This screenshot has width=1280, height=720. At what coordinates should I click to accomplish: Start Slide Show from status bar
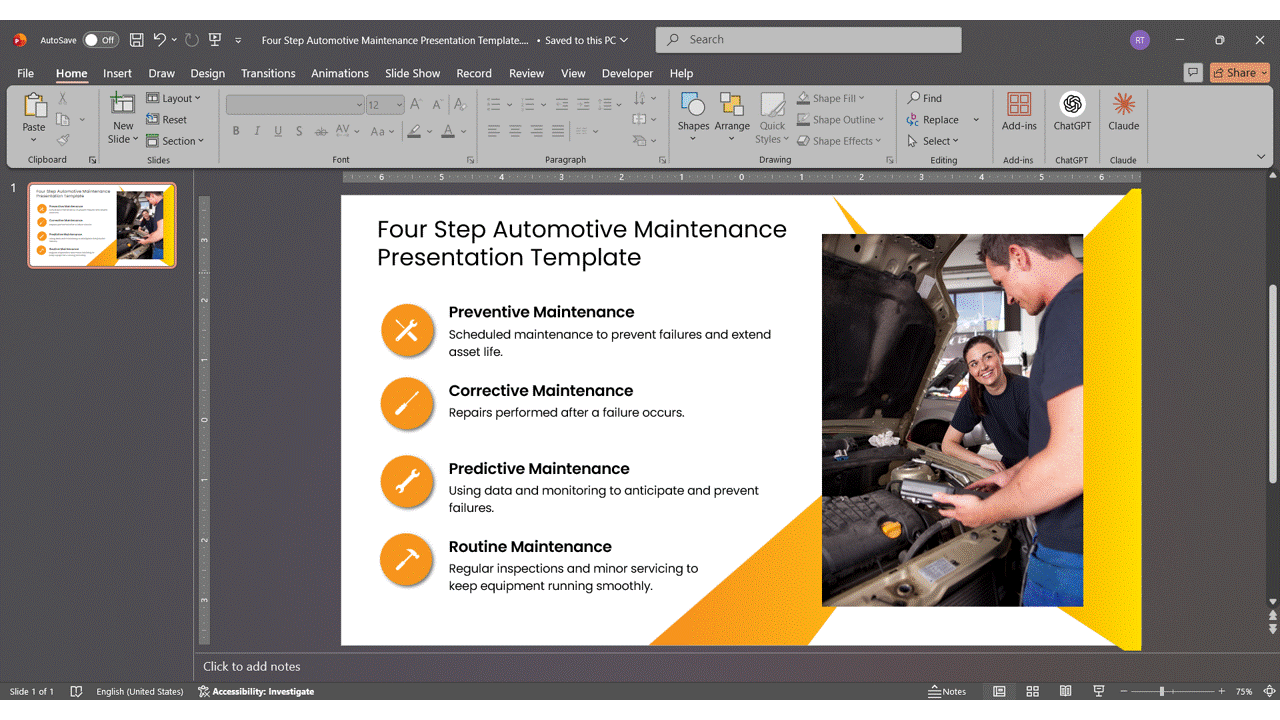coord(1099,691)
